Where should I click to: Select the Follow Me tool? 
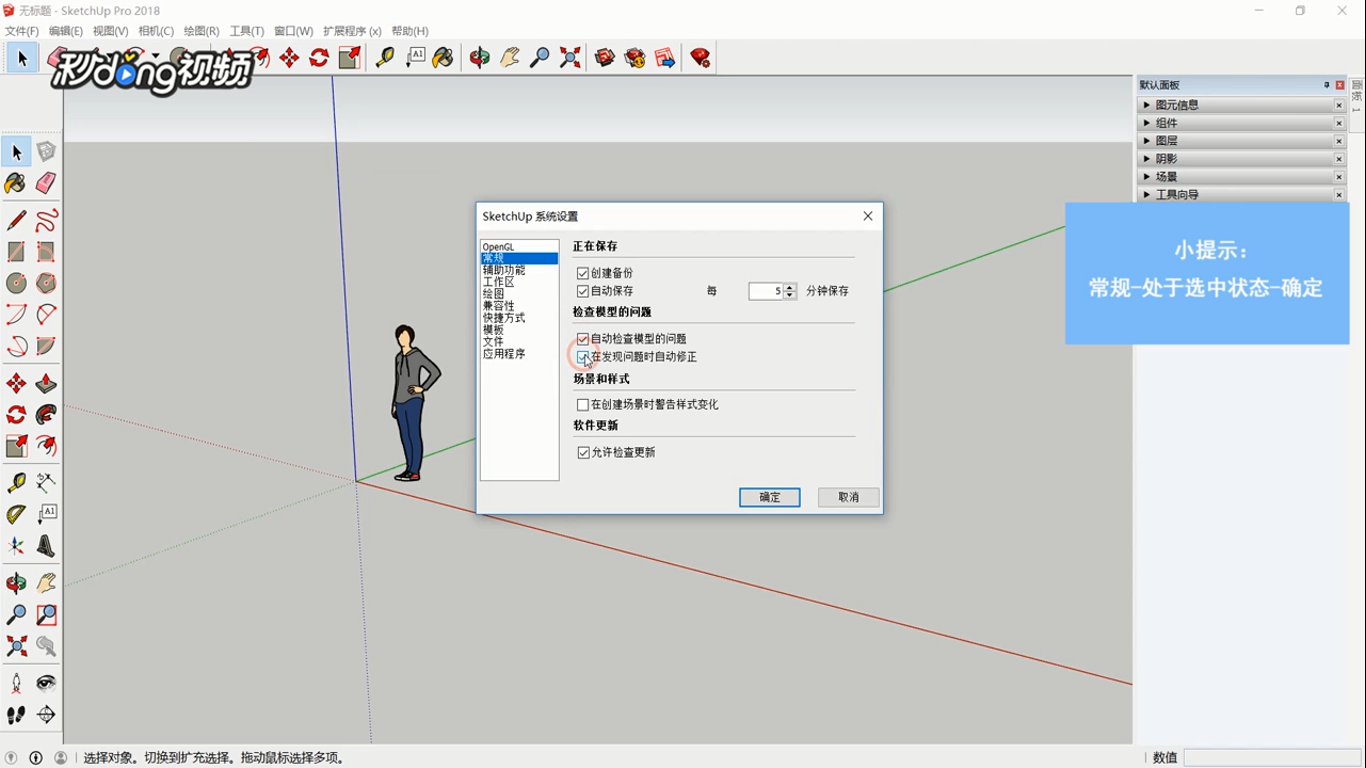(46, 415)
